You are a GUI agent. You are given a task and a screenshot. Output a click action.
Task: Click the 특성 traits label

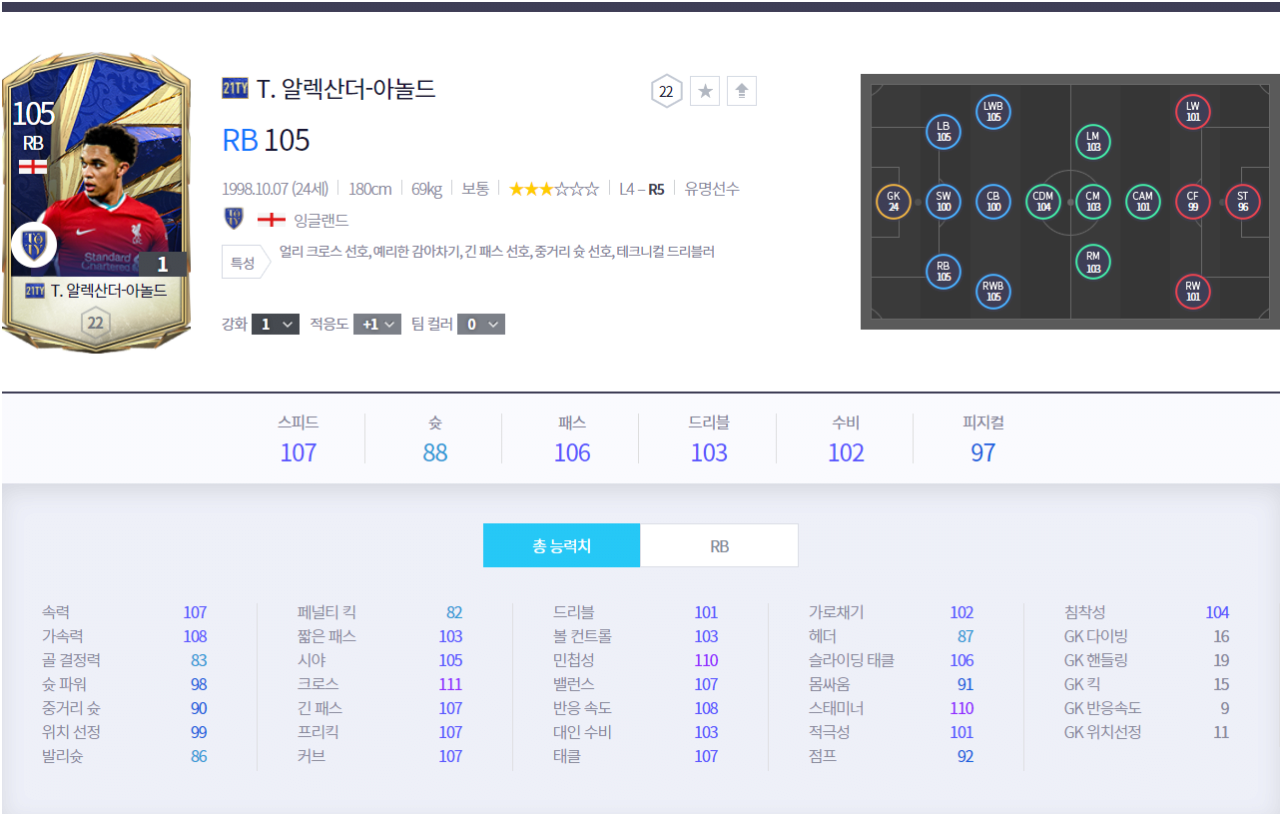[242, 263]
